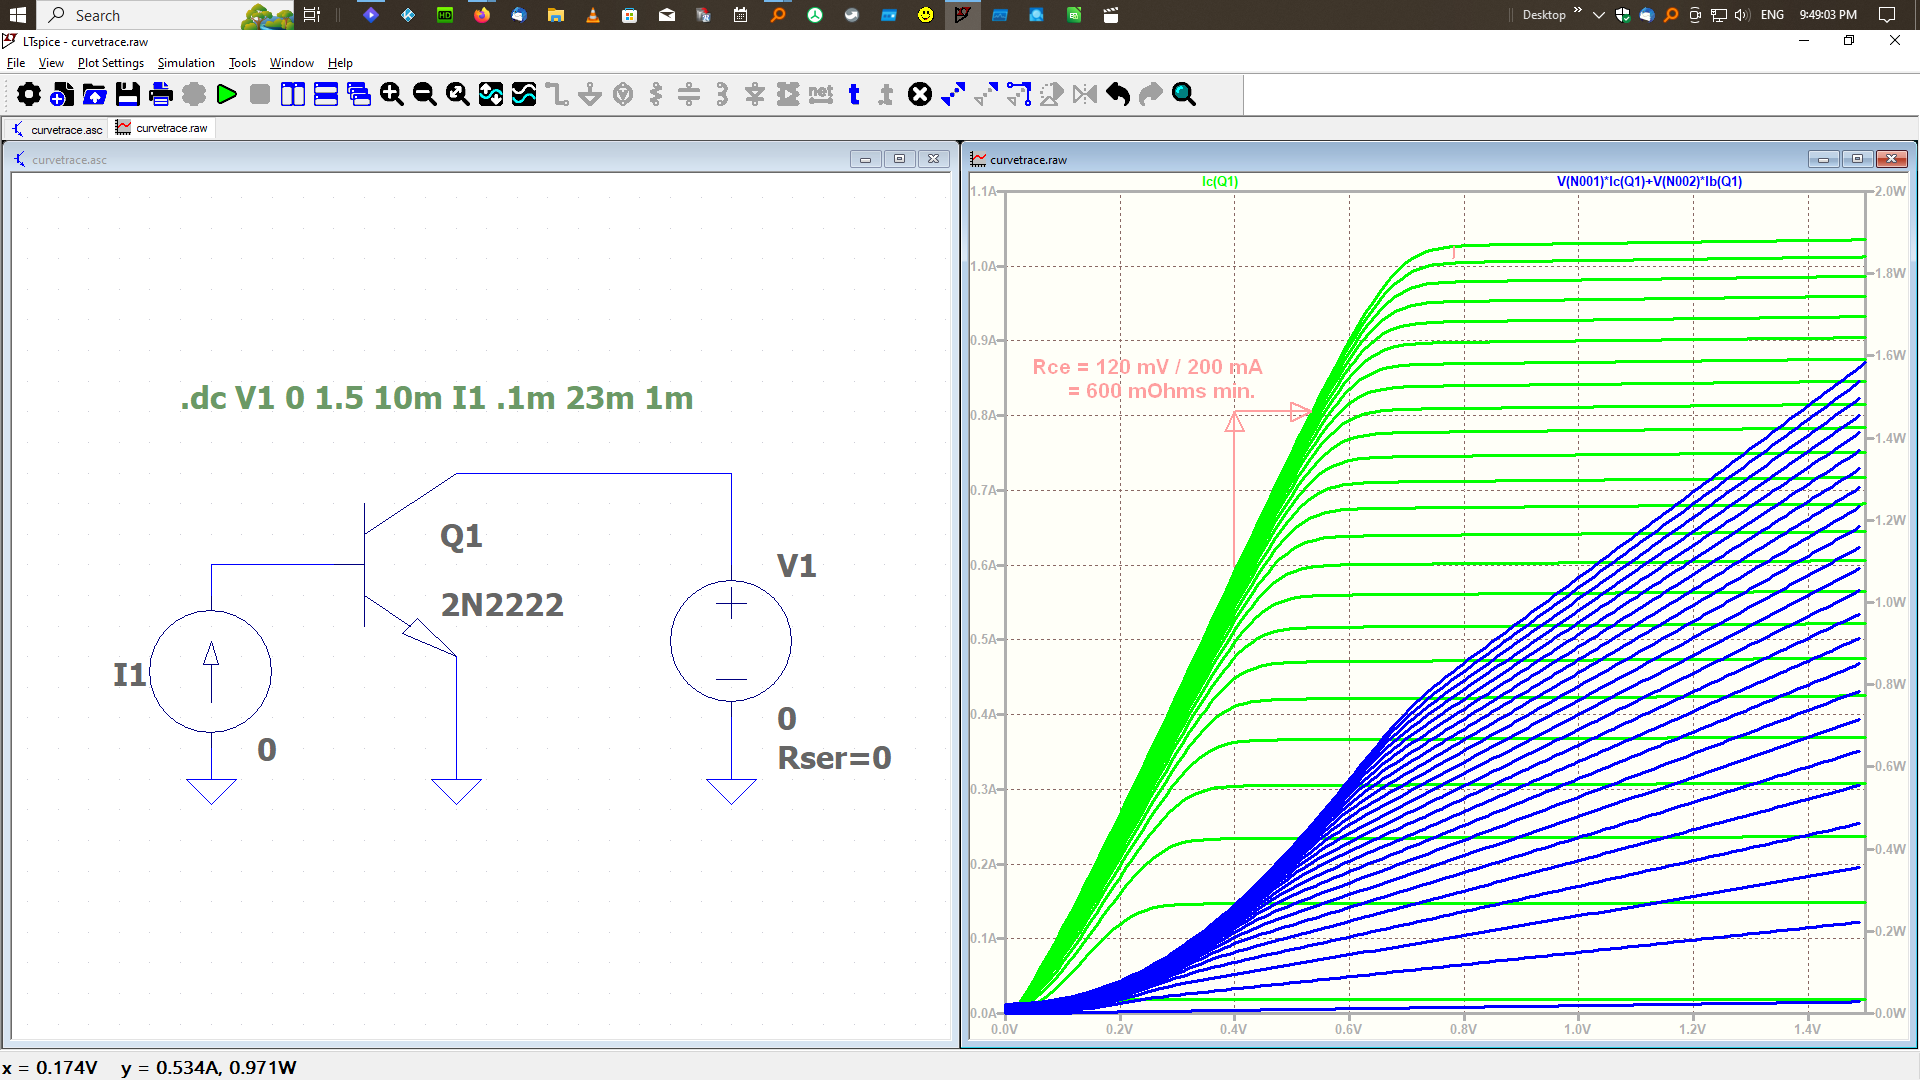This screenshot has width=1920, height=1080.
Task: Open the Window menu
Action: (292, 62)
